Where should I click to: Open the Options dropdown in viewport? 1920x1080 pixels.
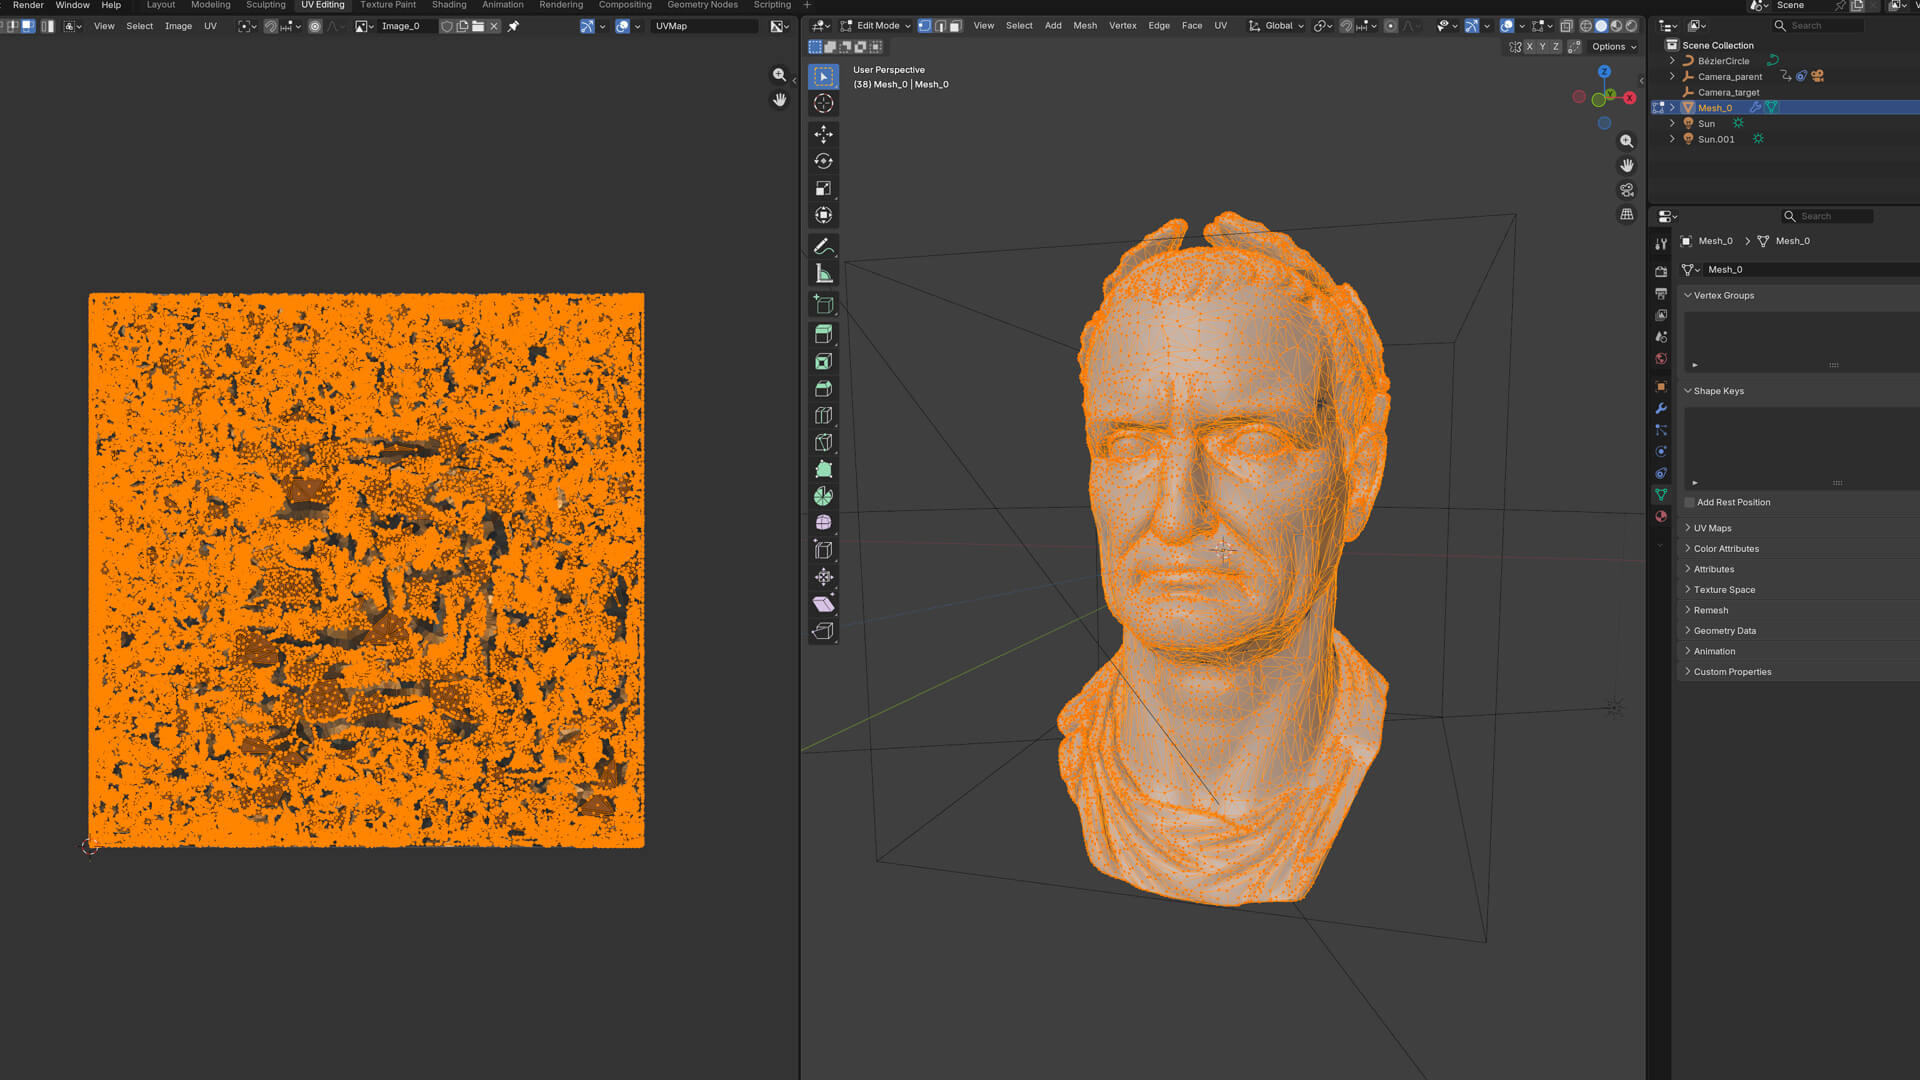point(1614,47)
